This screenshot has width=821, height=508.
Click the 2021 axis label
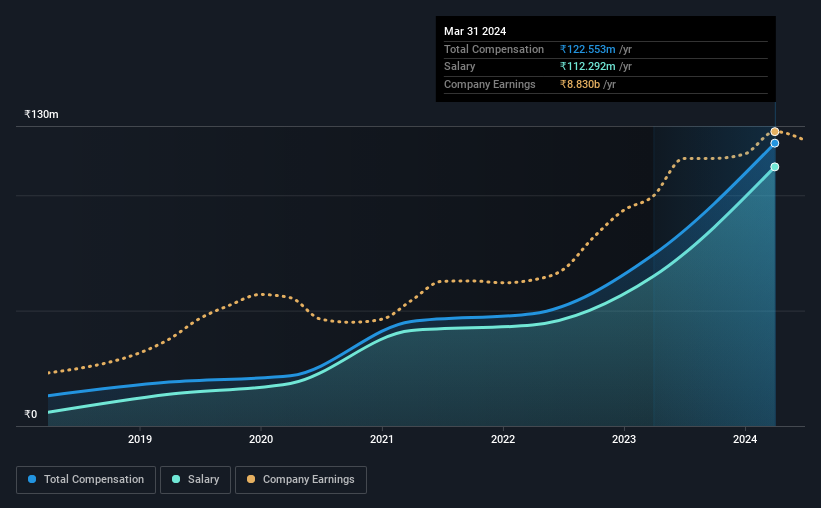click(382, 439)
